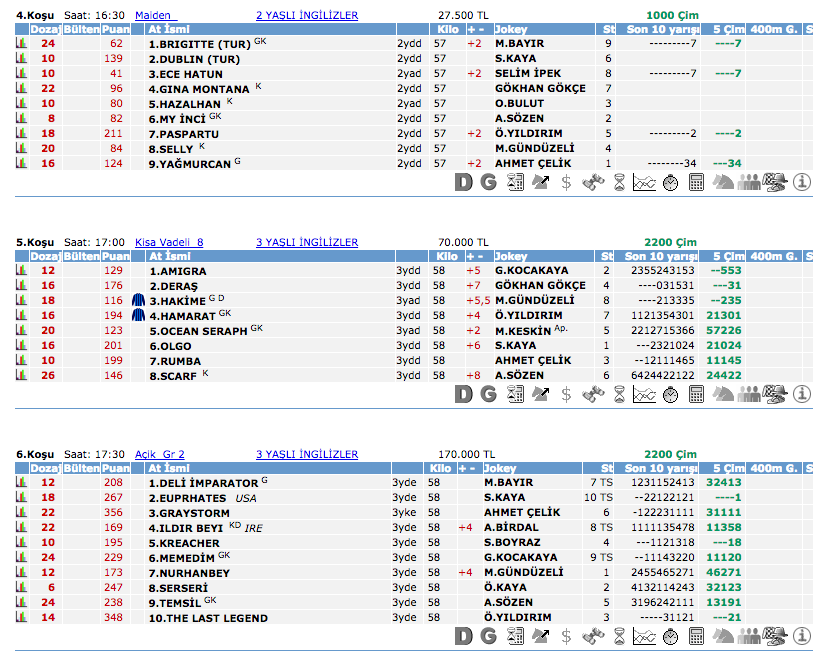Click the D icon under race 4
Viewport: 829px width, 663px height.
[463, 182]
